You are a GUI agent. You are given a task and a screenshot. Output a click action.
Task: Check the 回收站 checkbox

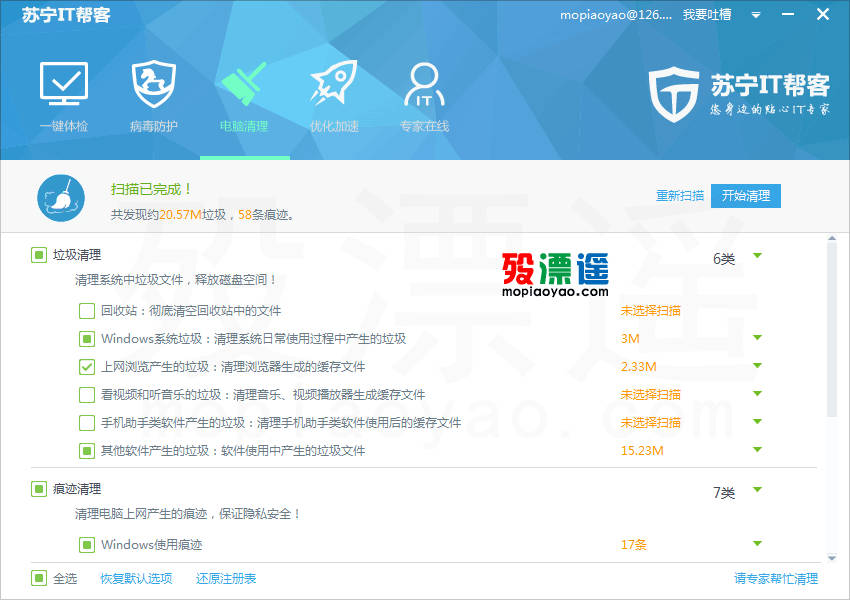(x=87, y=311)
